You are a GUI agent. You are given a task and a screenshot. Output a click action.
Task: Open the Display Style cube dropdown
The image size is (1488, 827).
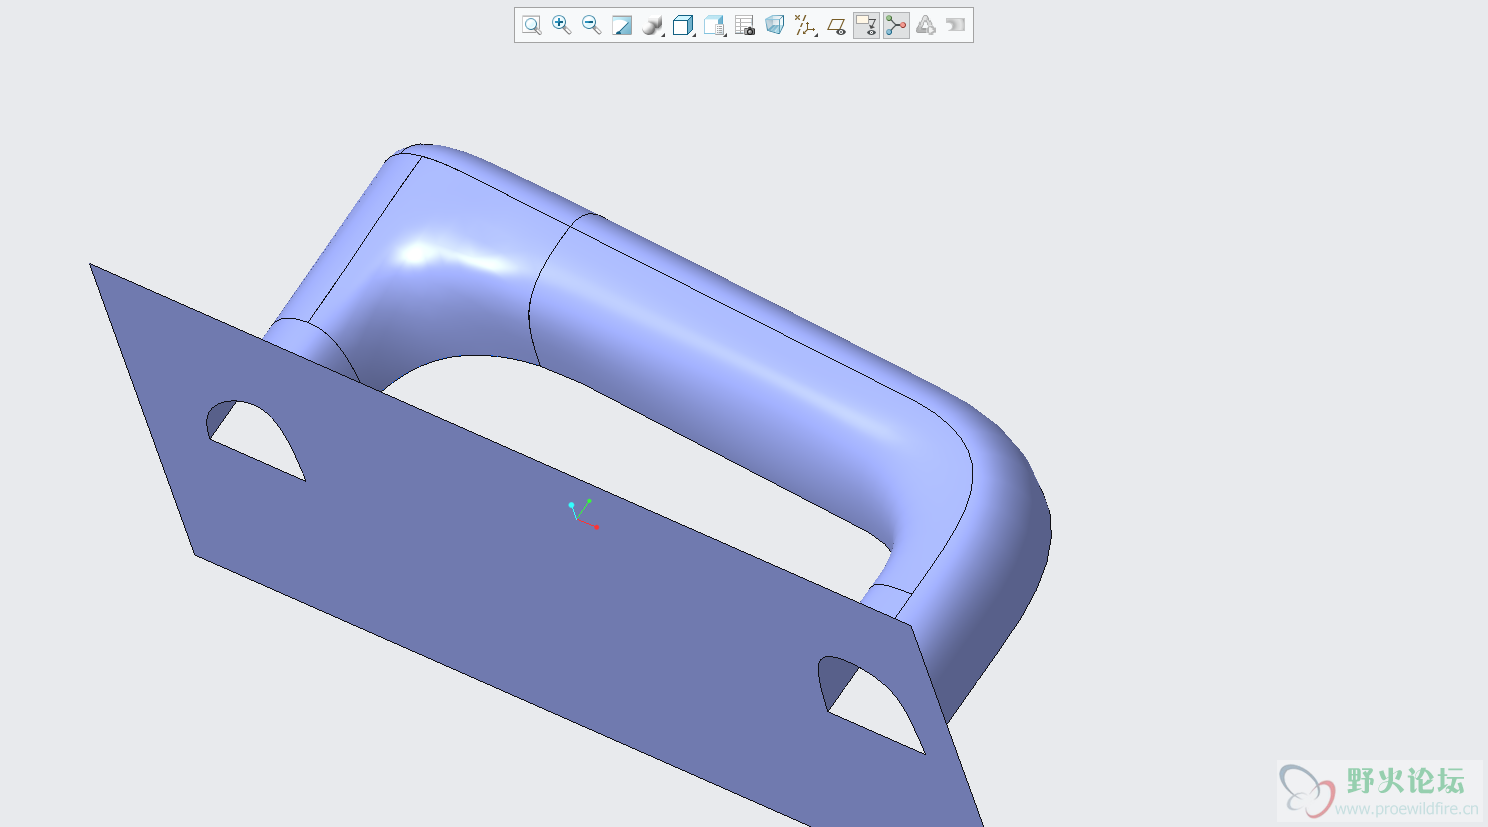pyautogui.click(x=684, y=25)
